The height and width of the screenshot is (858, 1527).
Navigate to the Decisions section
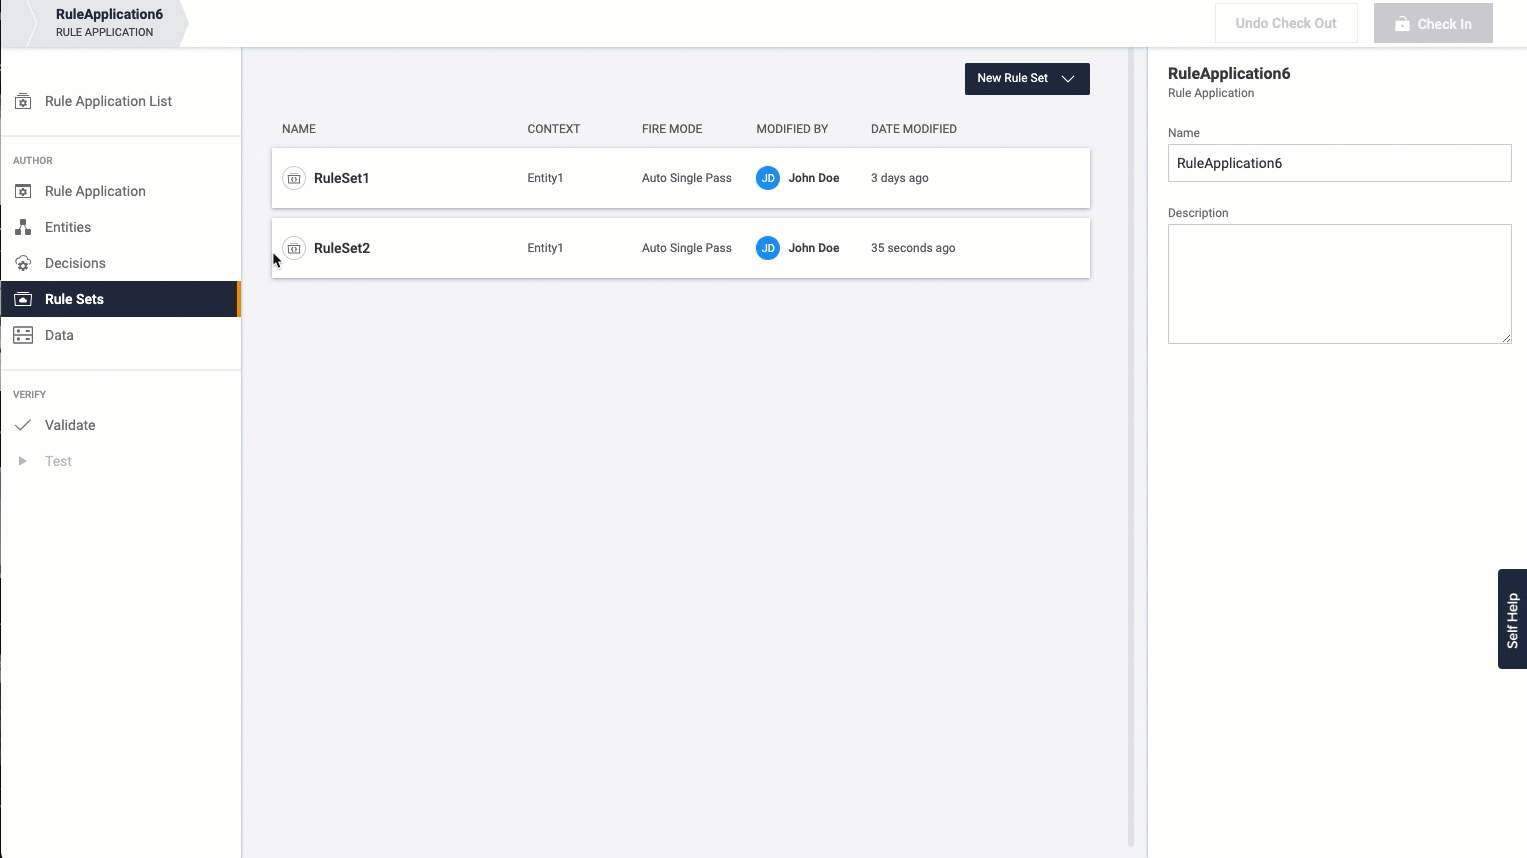point(121,263)
